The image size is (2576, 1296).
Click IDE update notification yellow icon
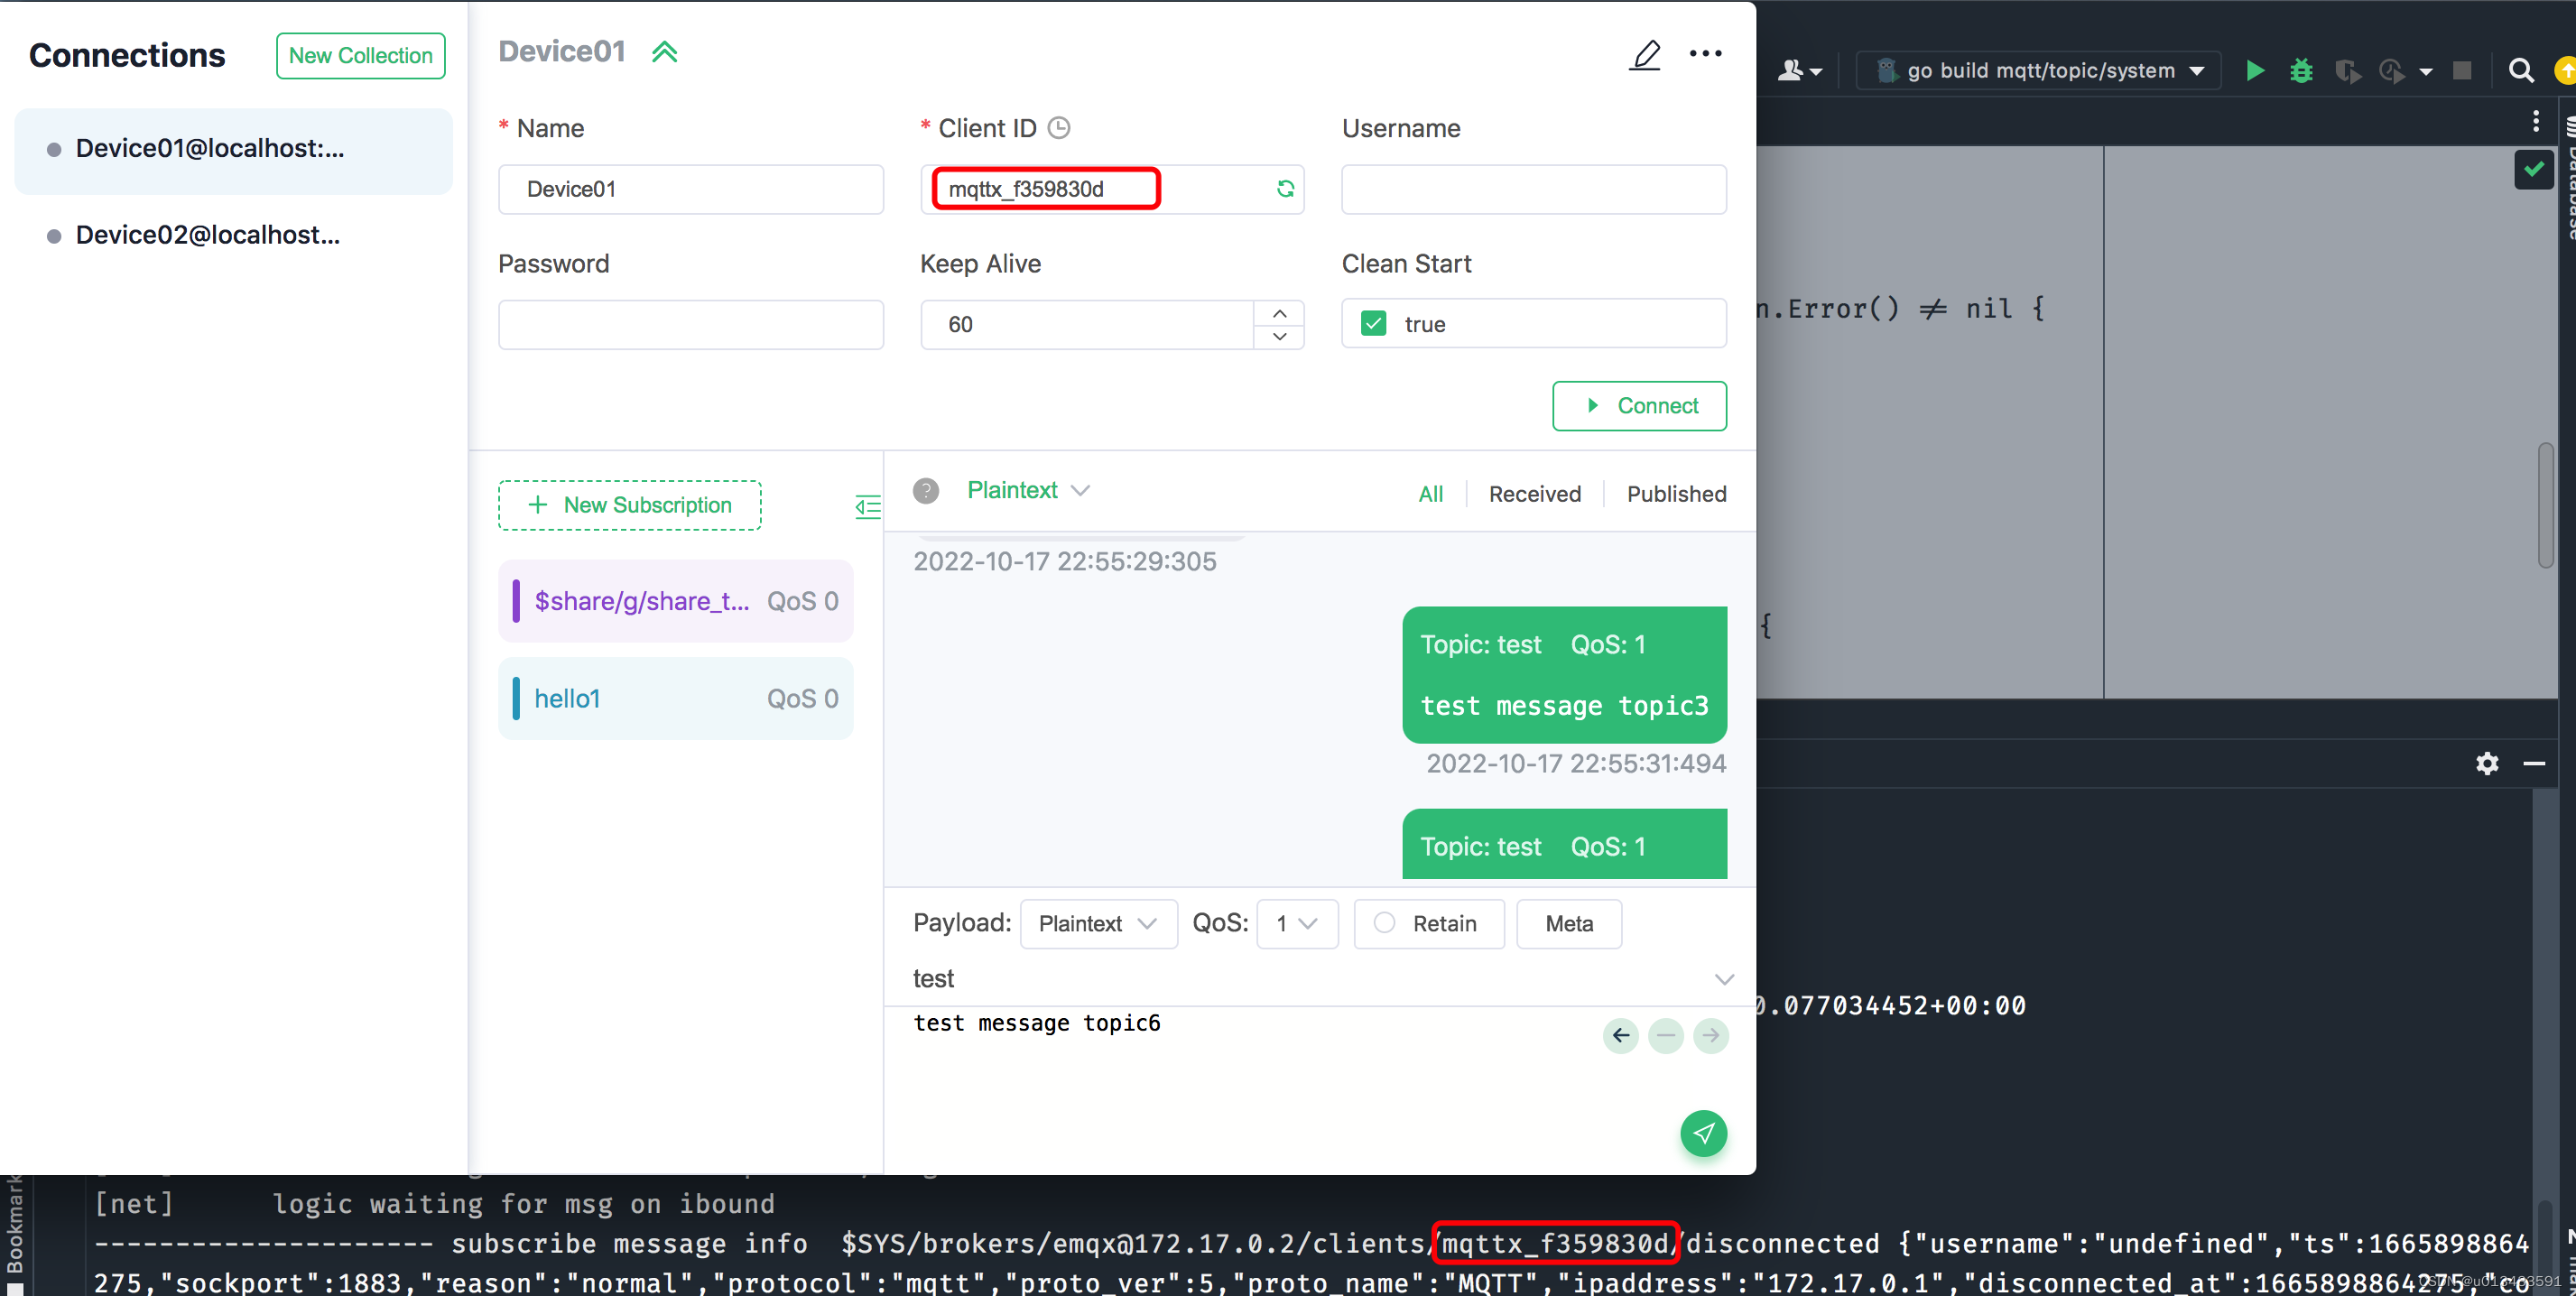tap(2565, 71)
